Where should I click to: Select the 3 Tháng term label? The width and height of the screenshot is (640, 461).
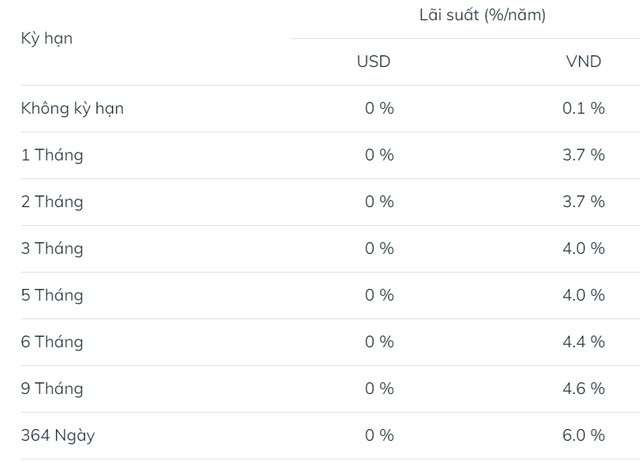(x=52, y=248)
